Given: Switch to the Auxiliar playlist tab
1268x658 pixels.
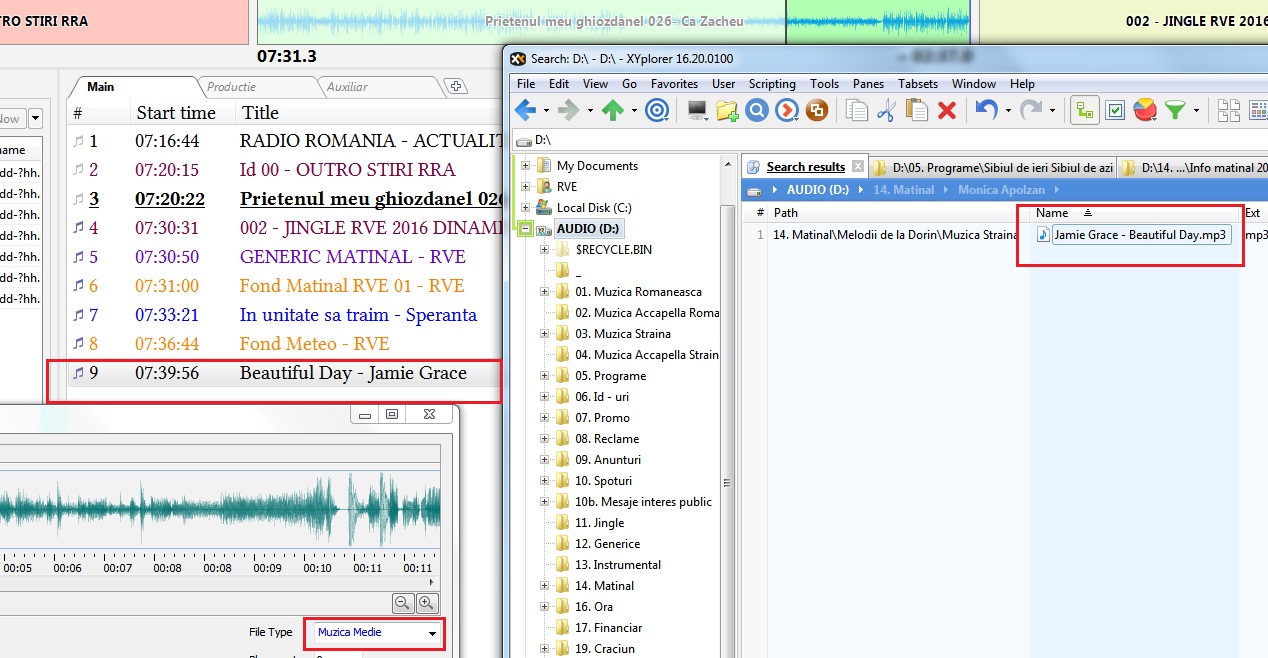Looking at the screenshot, I should point(347,87).
